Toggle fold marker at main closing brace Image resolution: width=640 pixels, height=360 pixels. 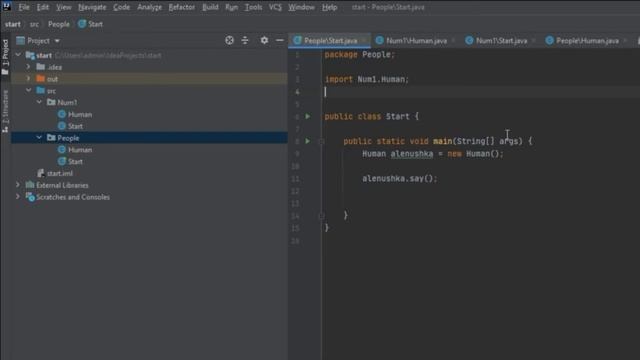322,216
